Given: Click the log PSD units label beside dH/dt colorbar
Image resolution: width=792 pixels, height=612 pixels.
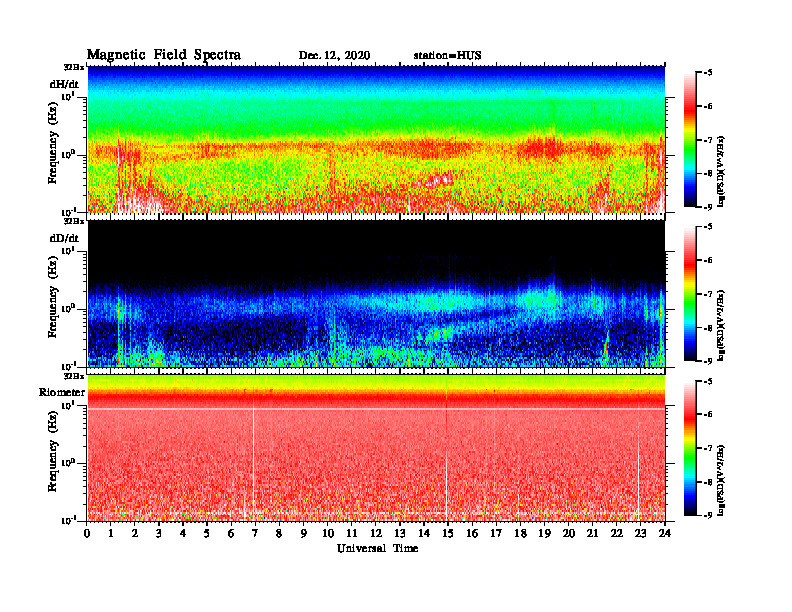Looking at the screenshot, I should pyautogui.click(x=722, y=171).
